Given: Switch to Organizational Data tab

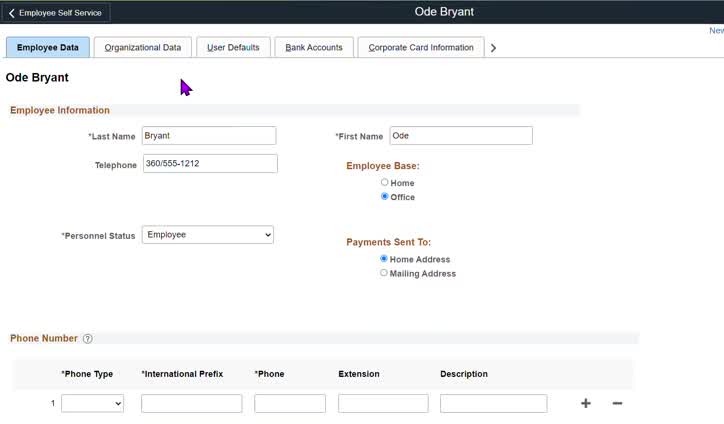Looking at the screenshot, I should (x=143, y=48).
